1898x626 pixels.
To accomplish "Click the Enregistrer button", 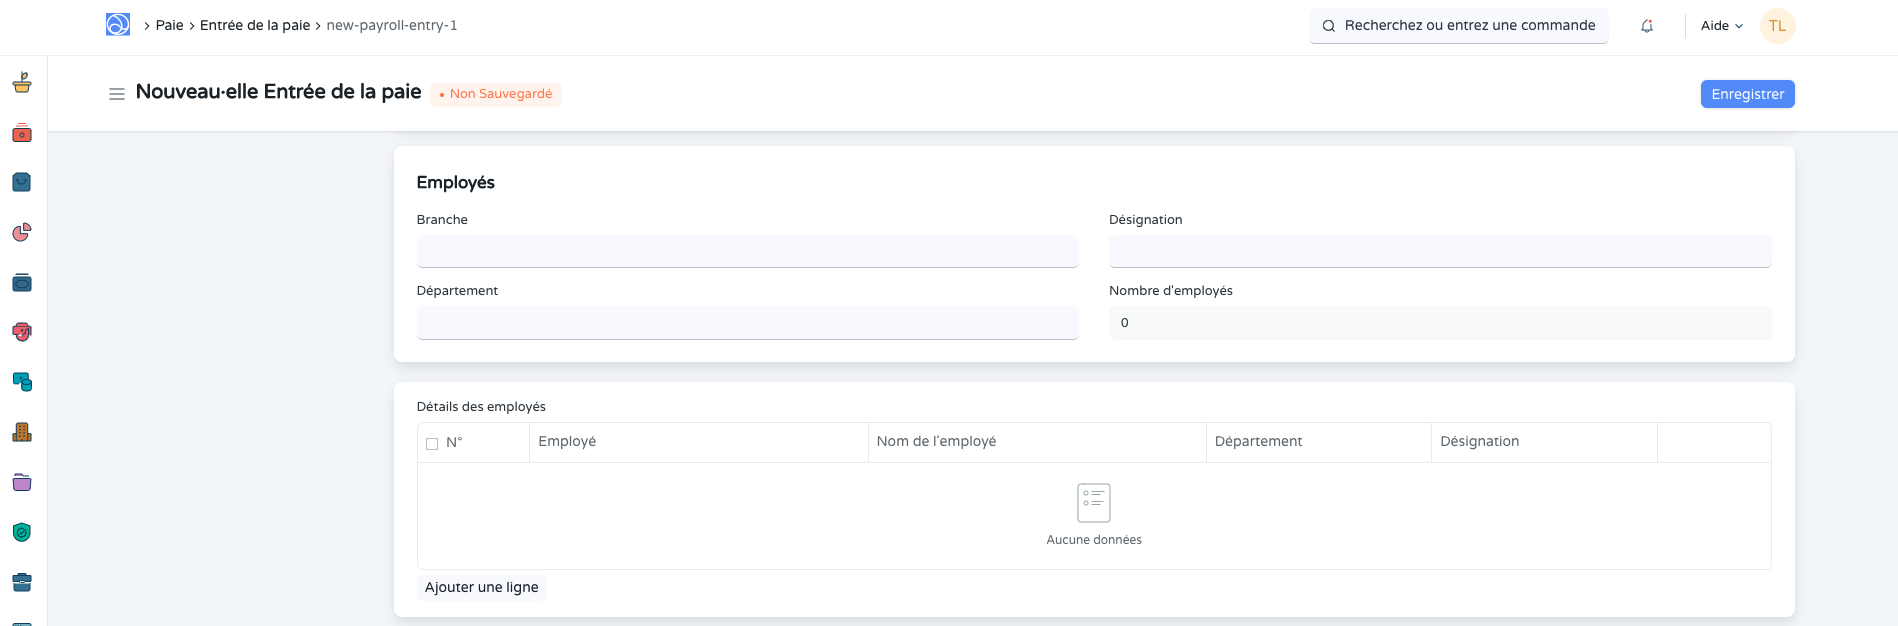I will (x=1747, y=94).
